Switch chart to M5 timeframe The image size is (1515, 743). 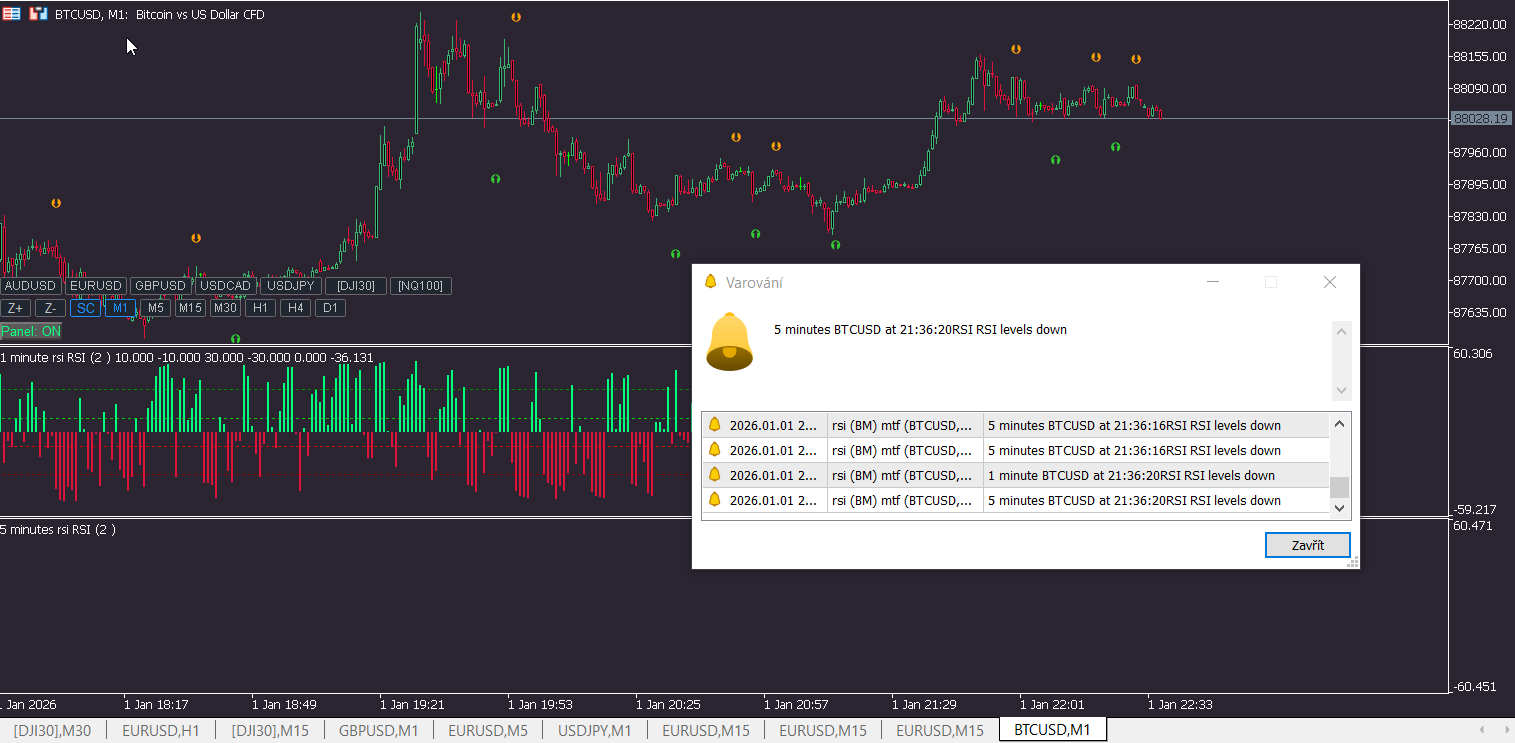pos(156,308)
